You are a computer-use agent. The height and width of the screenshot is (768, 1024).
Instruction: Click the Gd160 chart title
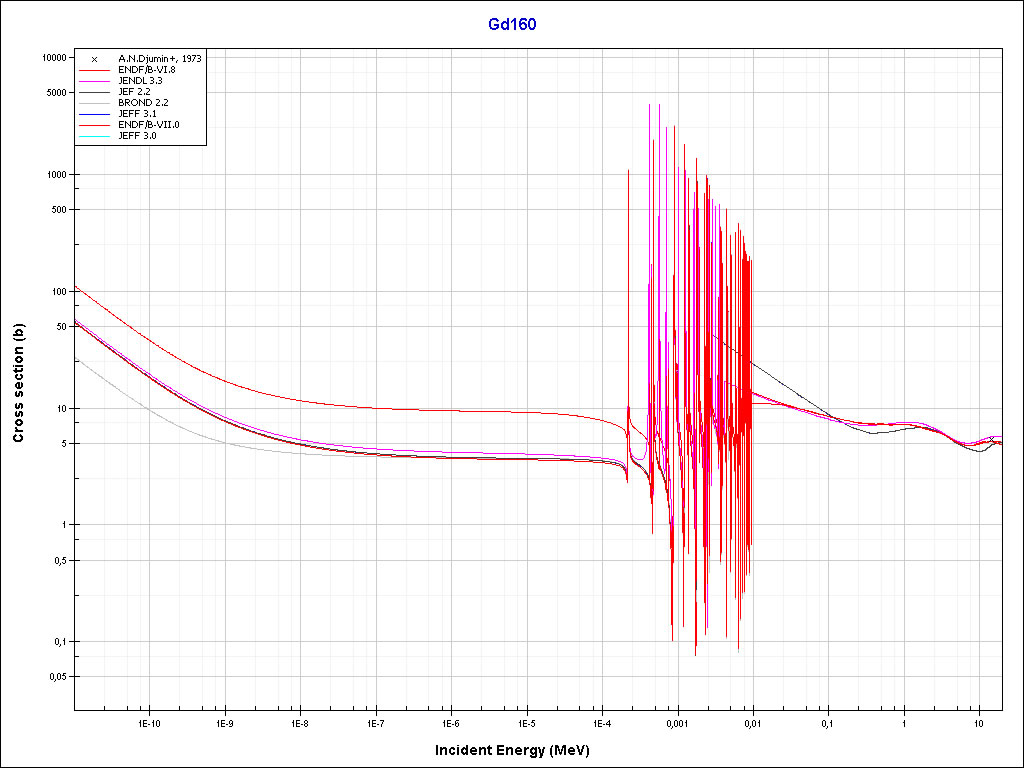pyautogui.click(x=511, y=24)
